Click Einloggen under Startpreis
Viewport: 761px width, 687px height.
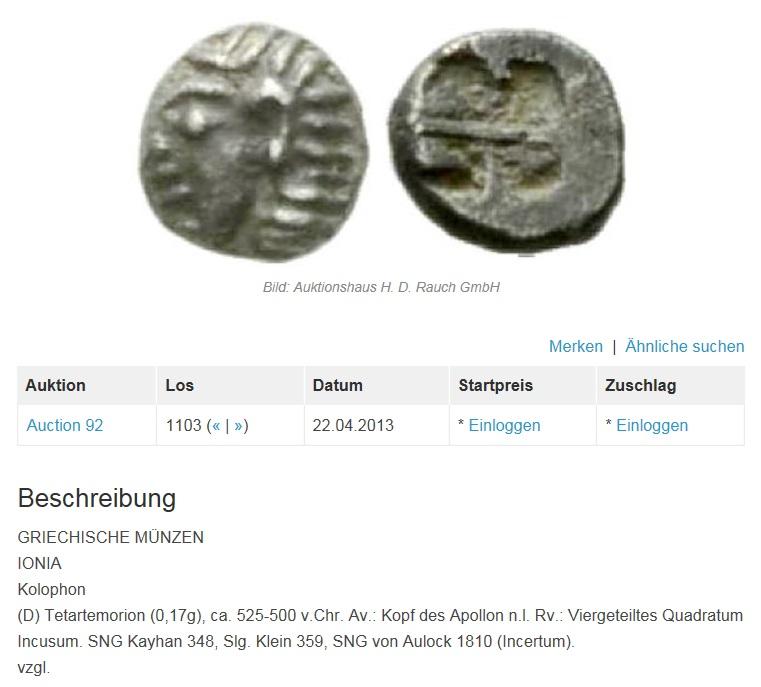504,425
